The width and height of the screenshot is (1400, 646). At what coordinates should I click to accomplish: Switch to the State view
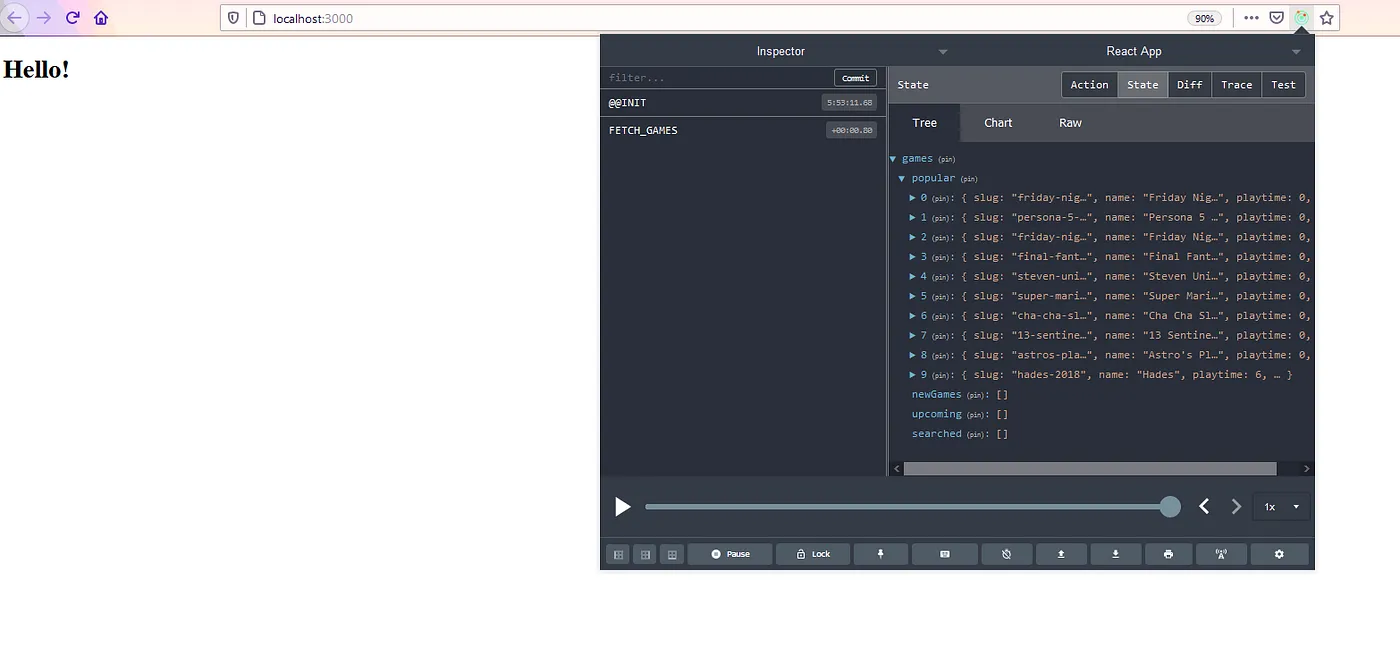1142,85
